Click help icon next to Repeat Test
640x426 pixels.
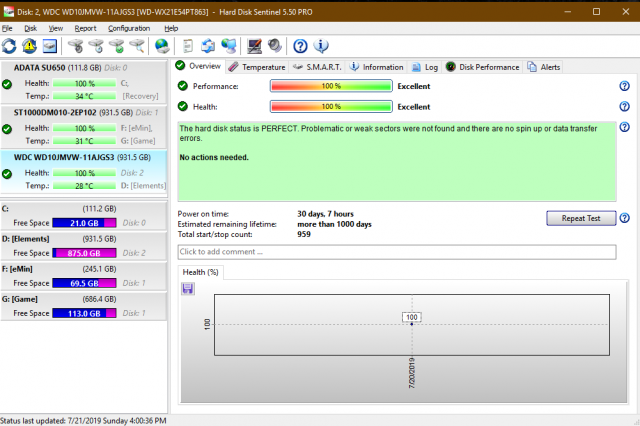[x=624, y=218]
